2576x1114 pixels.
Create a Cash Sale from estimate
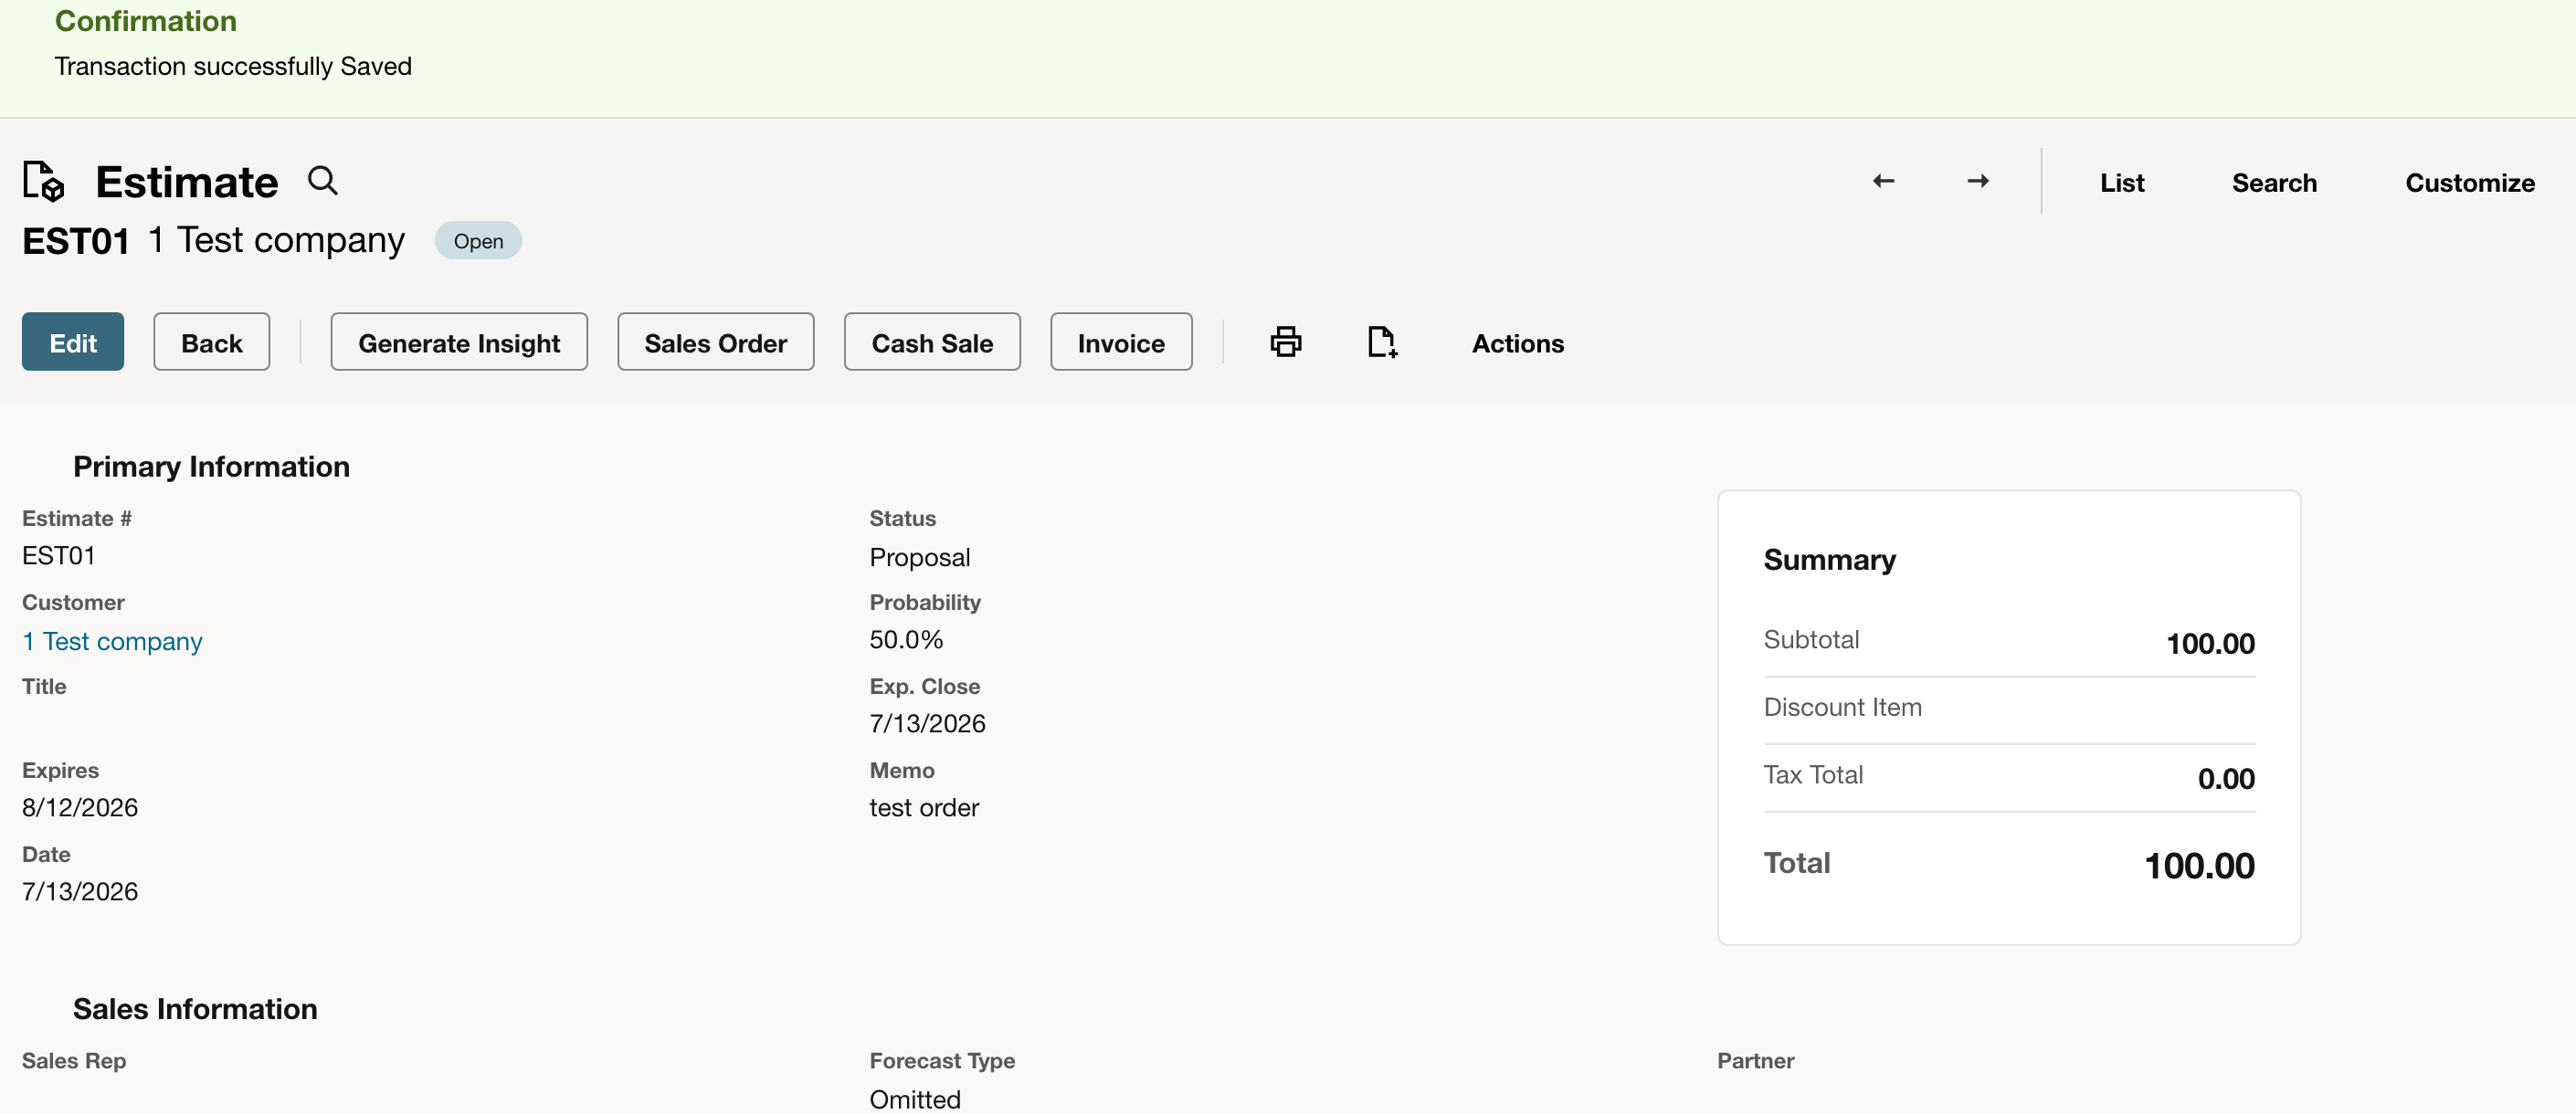click(x=932, y=342)
